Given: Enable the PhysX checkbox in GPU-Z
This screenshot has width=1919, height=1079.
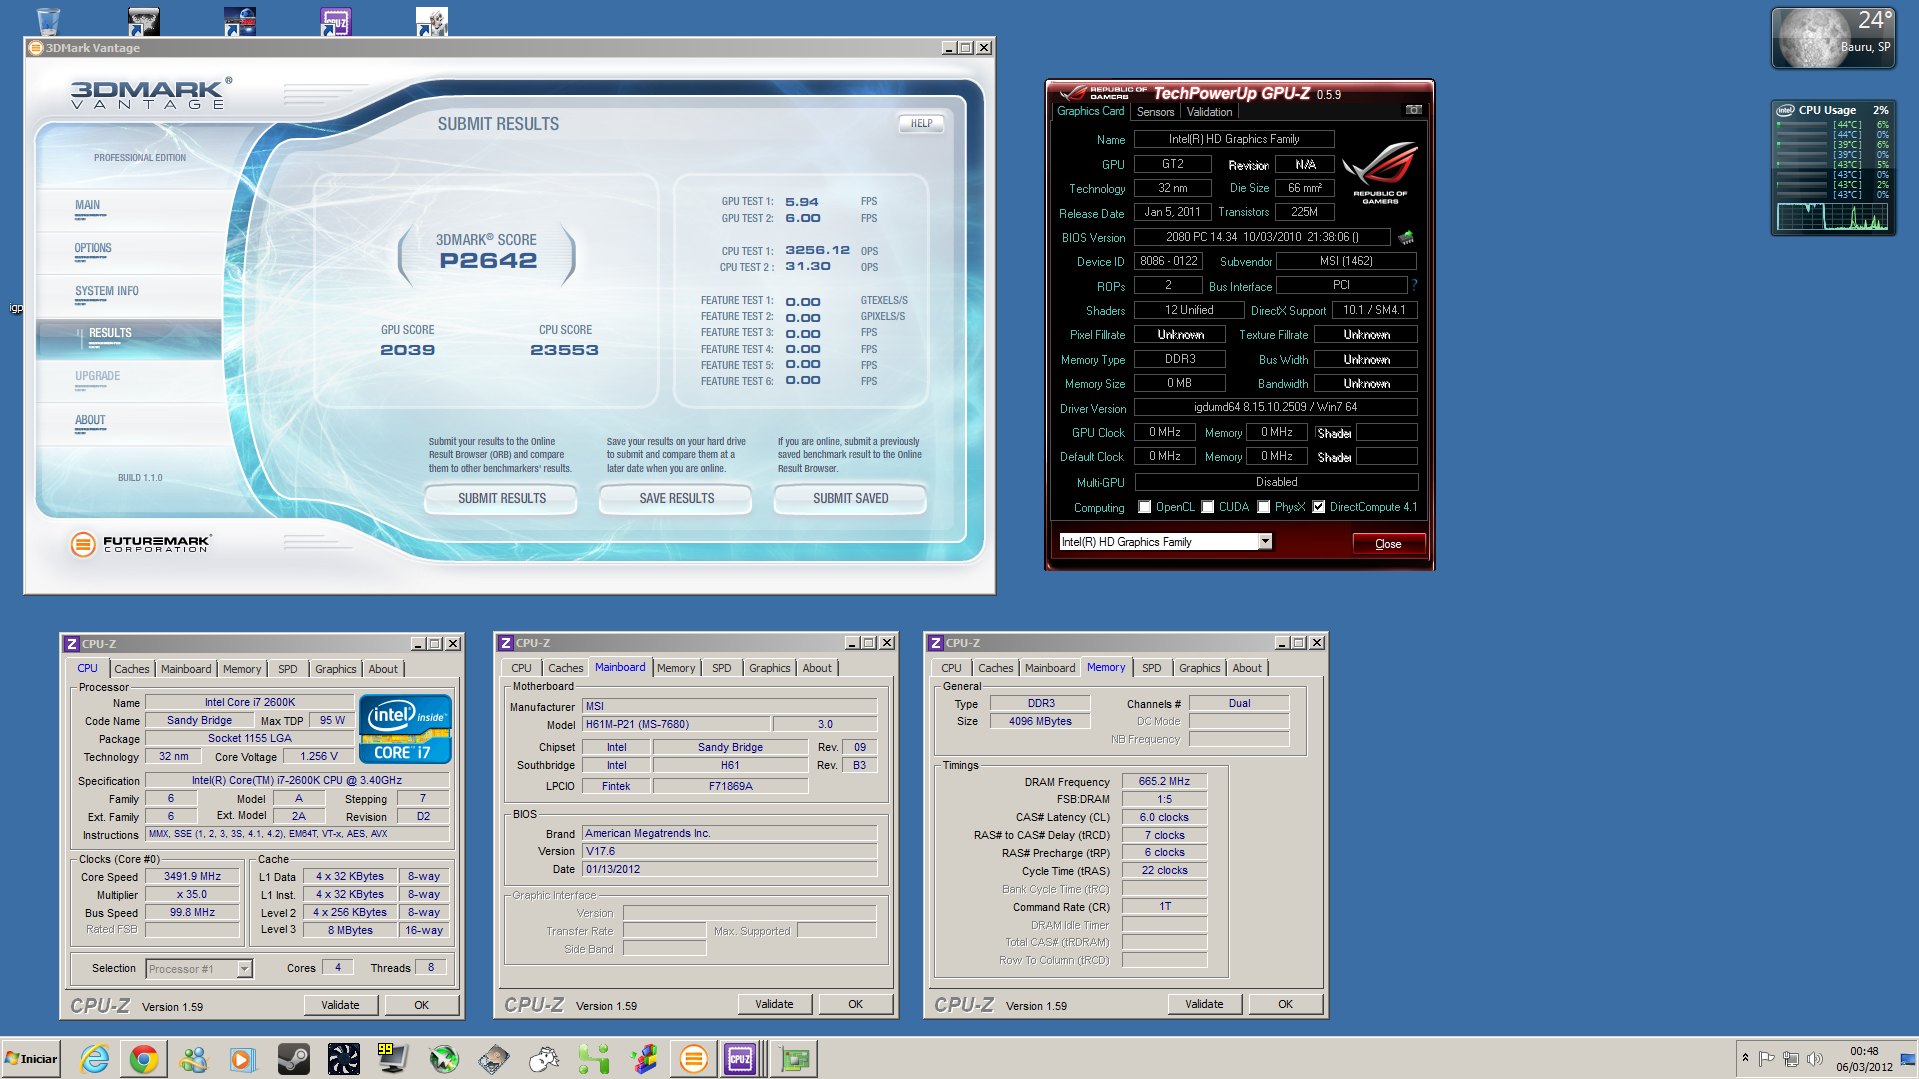Looking at the screenshot, I should click(x=1264, y=507).
